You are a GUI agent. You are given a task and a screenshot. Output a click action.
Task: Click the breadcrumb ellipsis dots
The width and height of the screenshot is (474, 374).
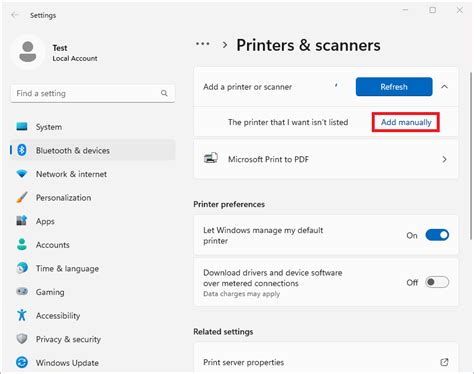tap(203, 44)
